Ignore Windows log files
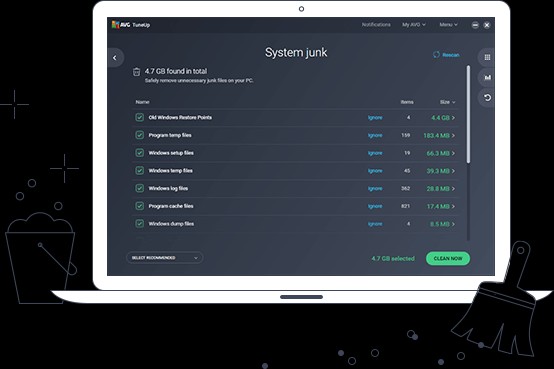 pos(375,188)
